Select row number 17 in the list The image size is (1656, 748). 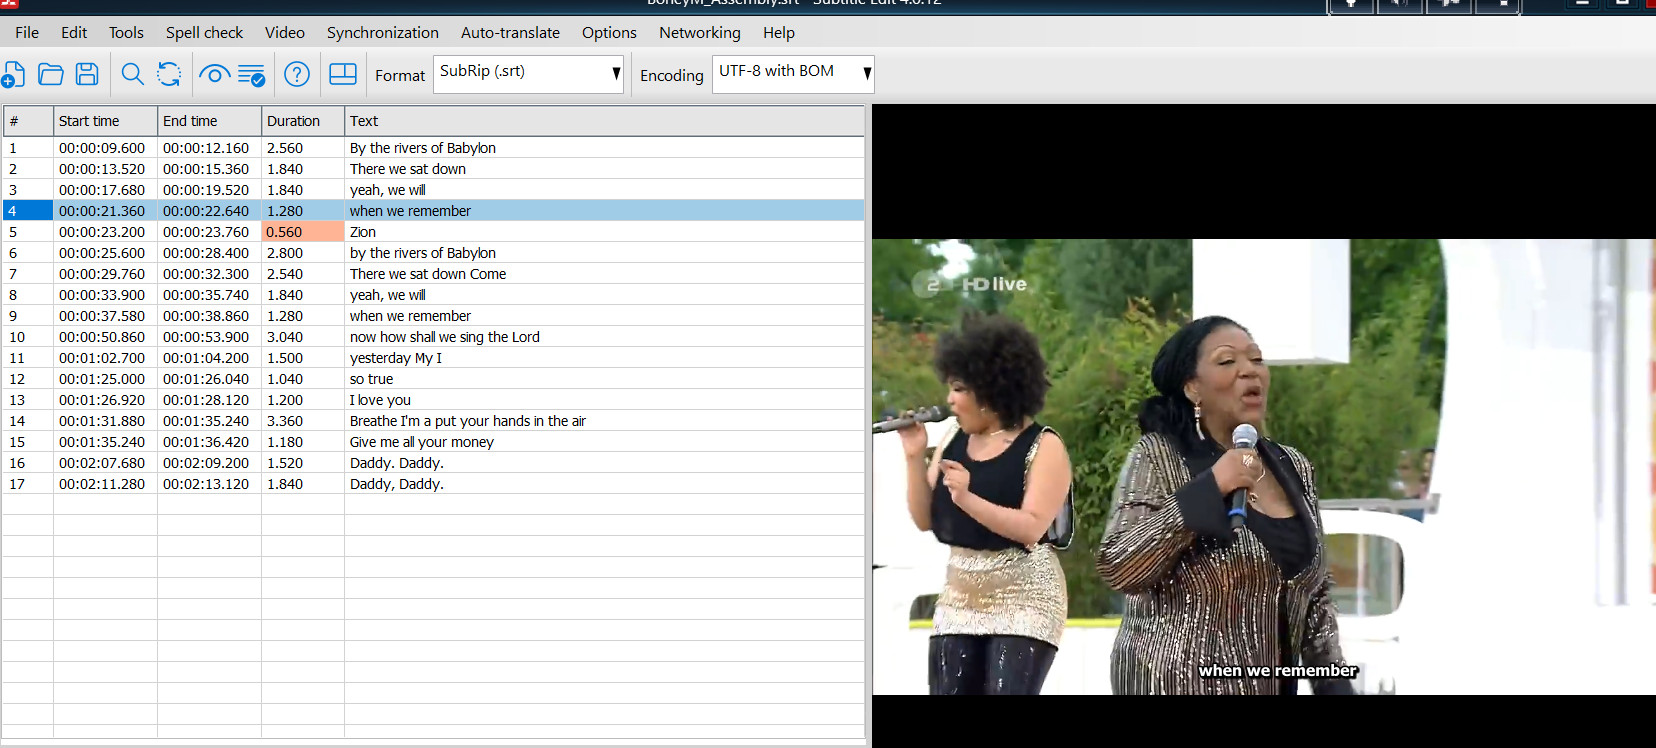(x=17, y=484)
